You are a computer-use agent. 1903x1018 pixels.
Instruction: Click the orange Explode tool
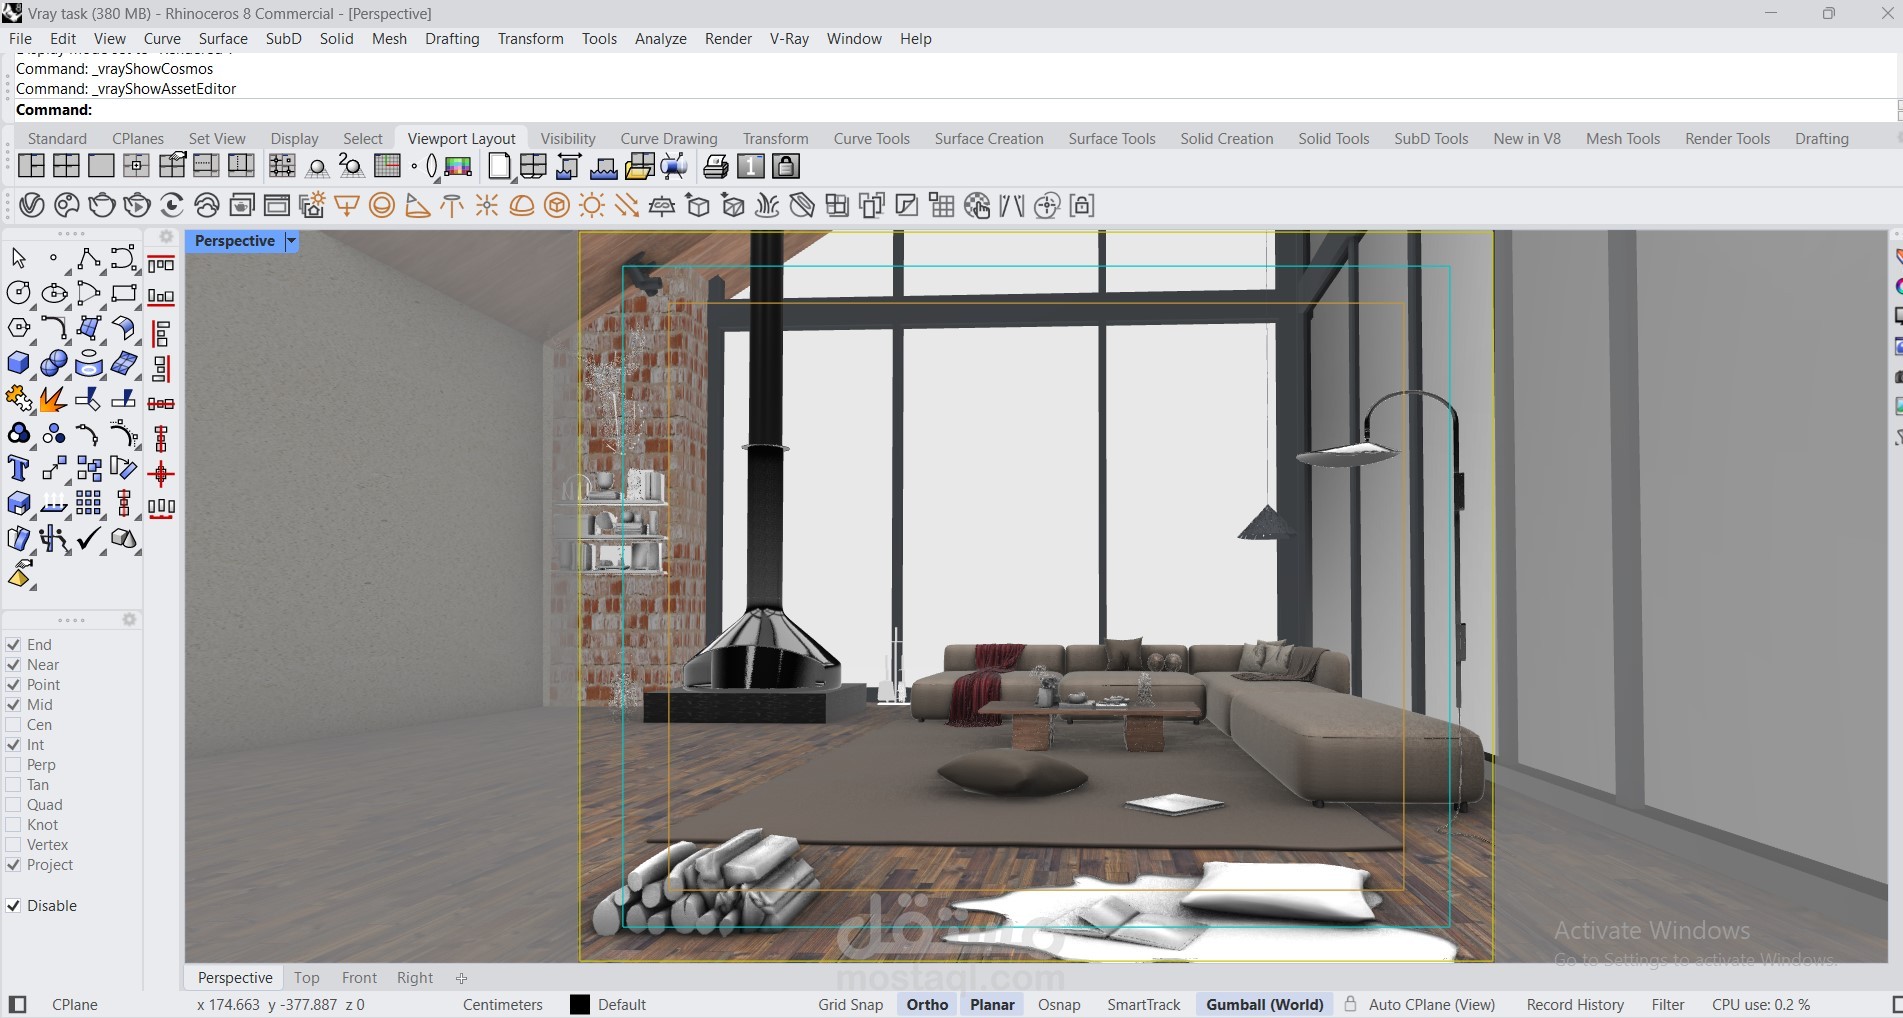point(53,399)
